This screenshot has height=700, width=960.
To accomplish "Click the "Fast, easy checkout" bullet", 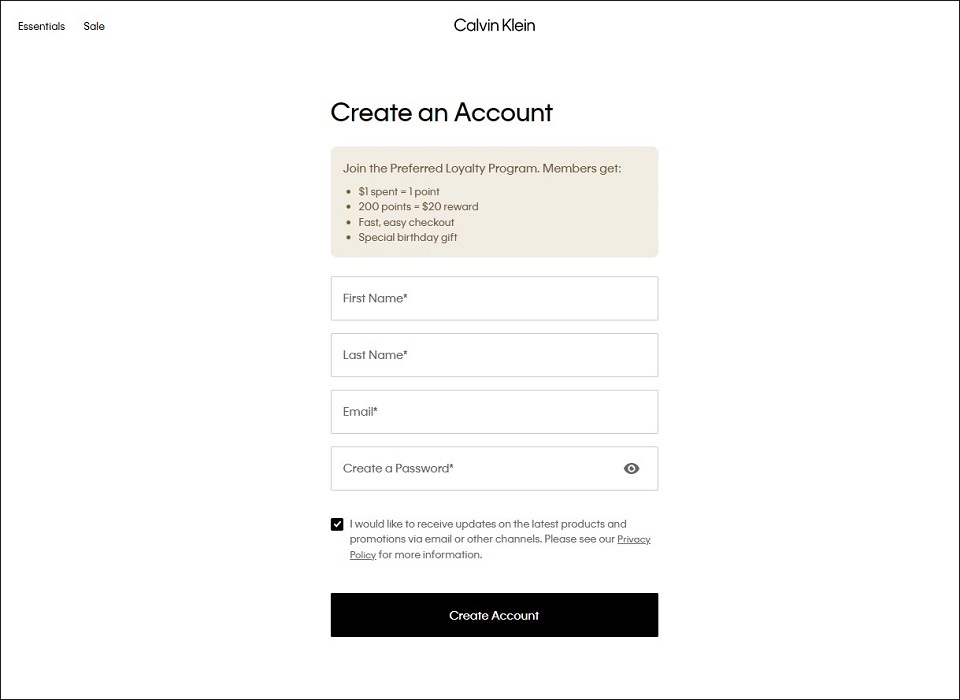I will [406, 222].
